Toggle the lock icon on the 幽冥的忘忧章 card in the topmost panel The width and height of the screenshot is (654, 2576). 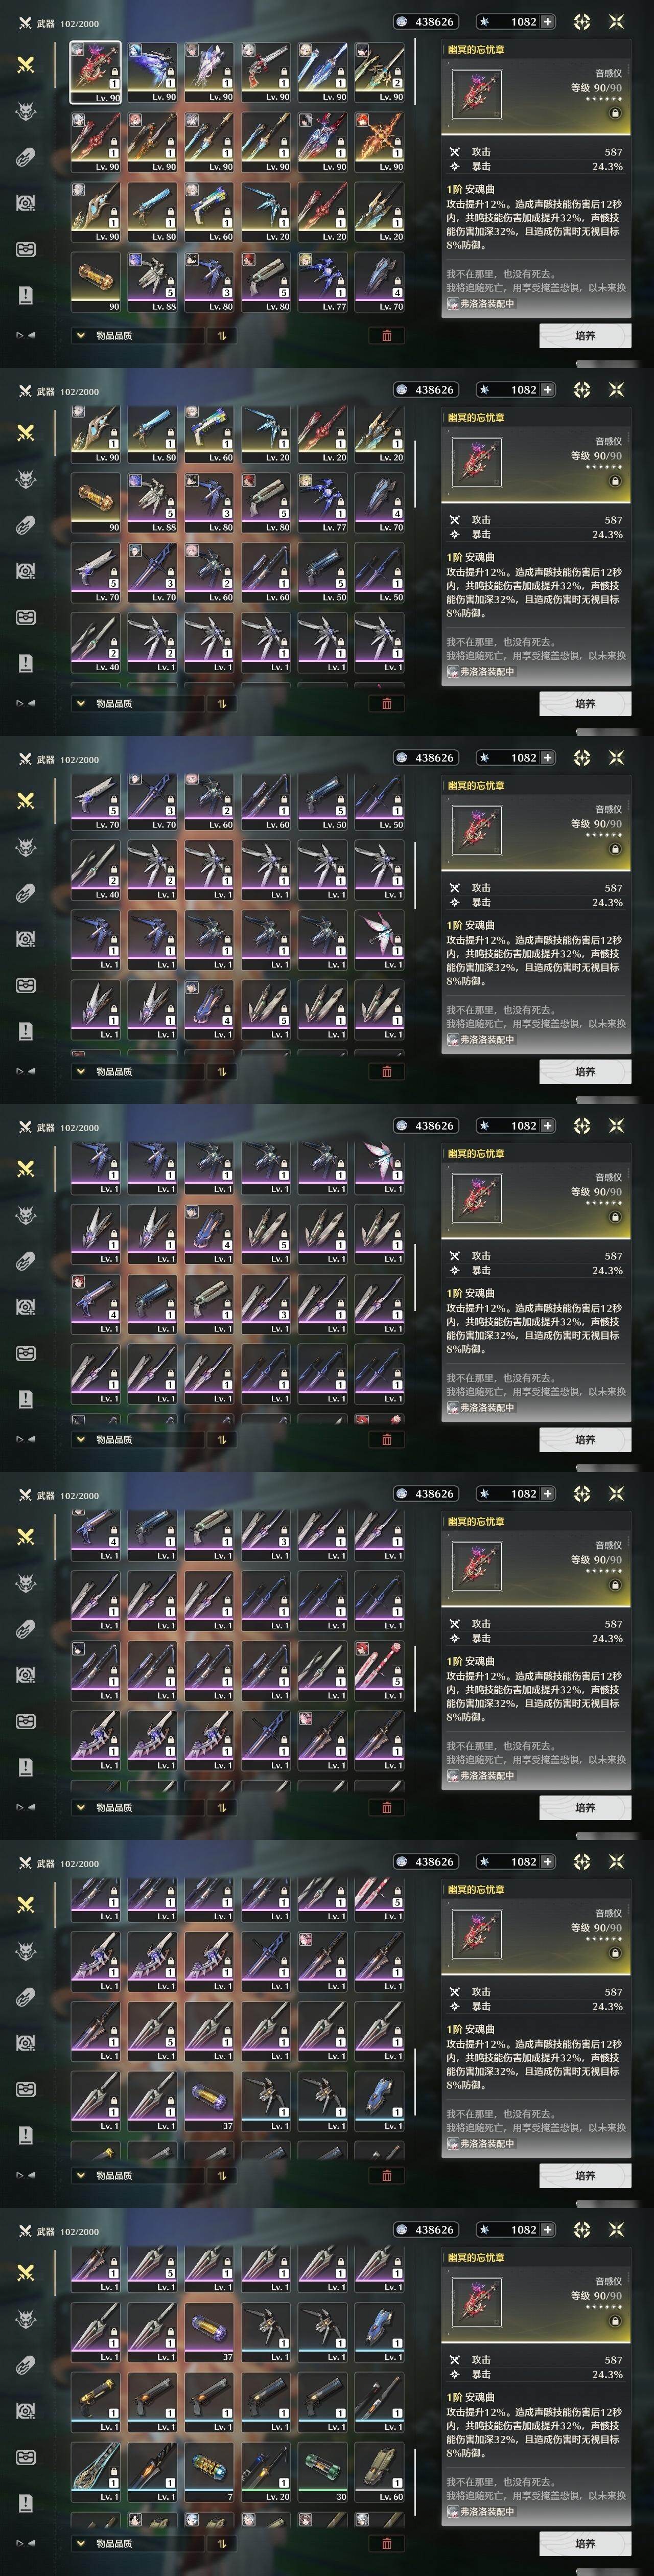coord(615,114)
